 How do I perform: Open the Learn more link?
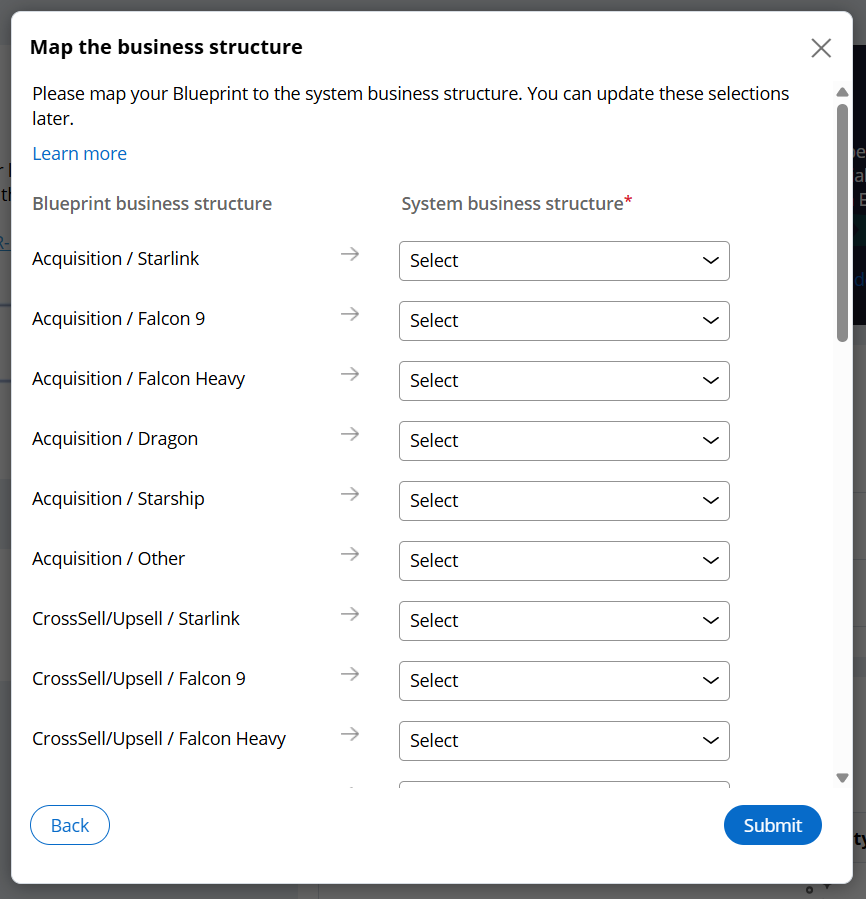tap(80, 154)
